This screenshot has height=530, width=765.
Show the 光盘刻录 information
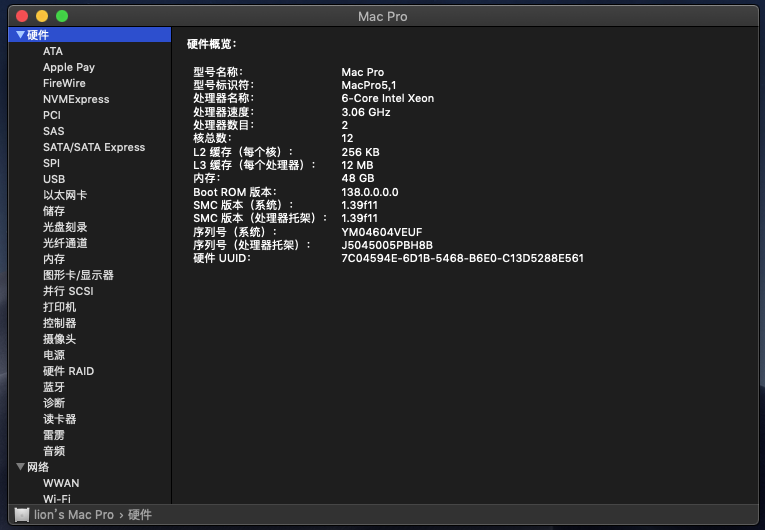point(65,227)
